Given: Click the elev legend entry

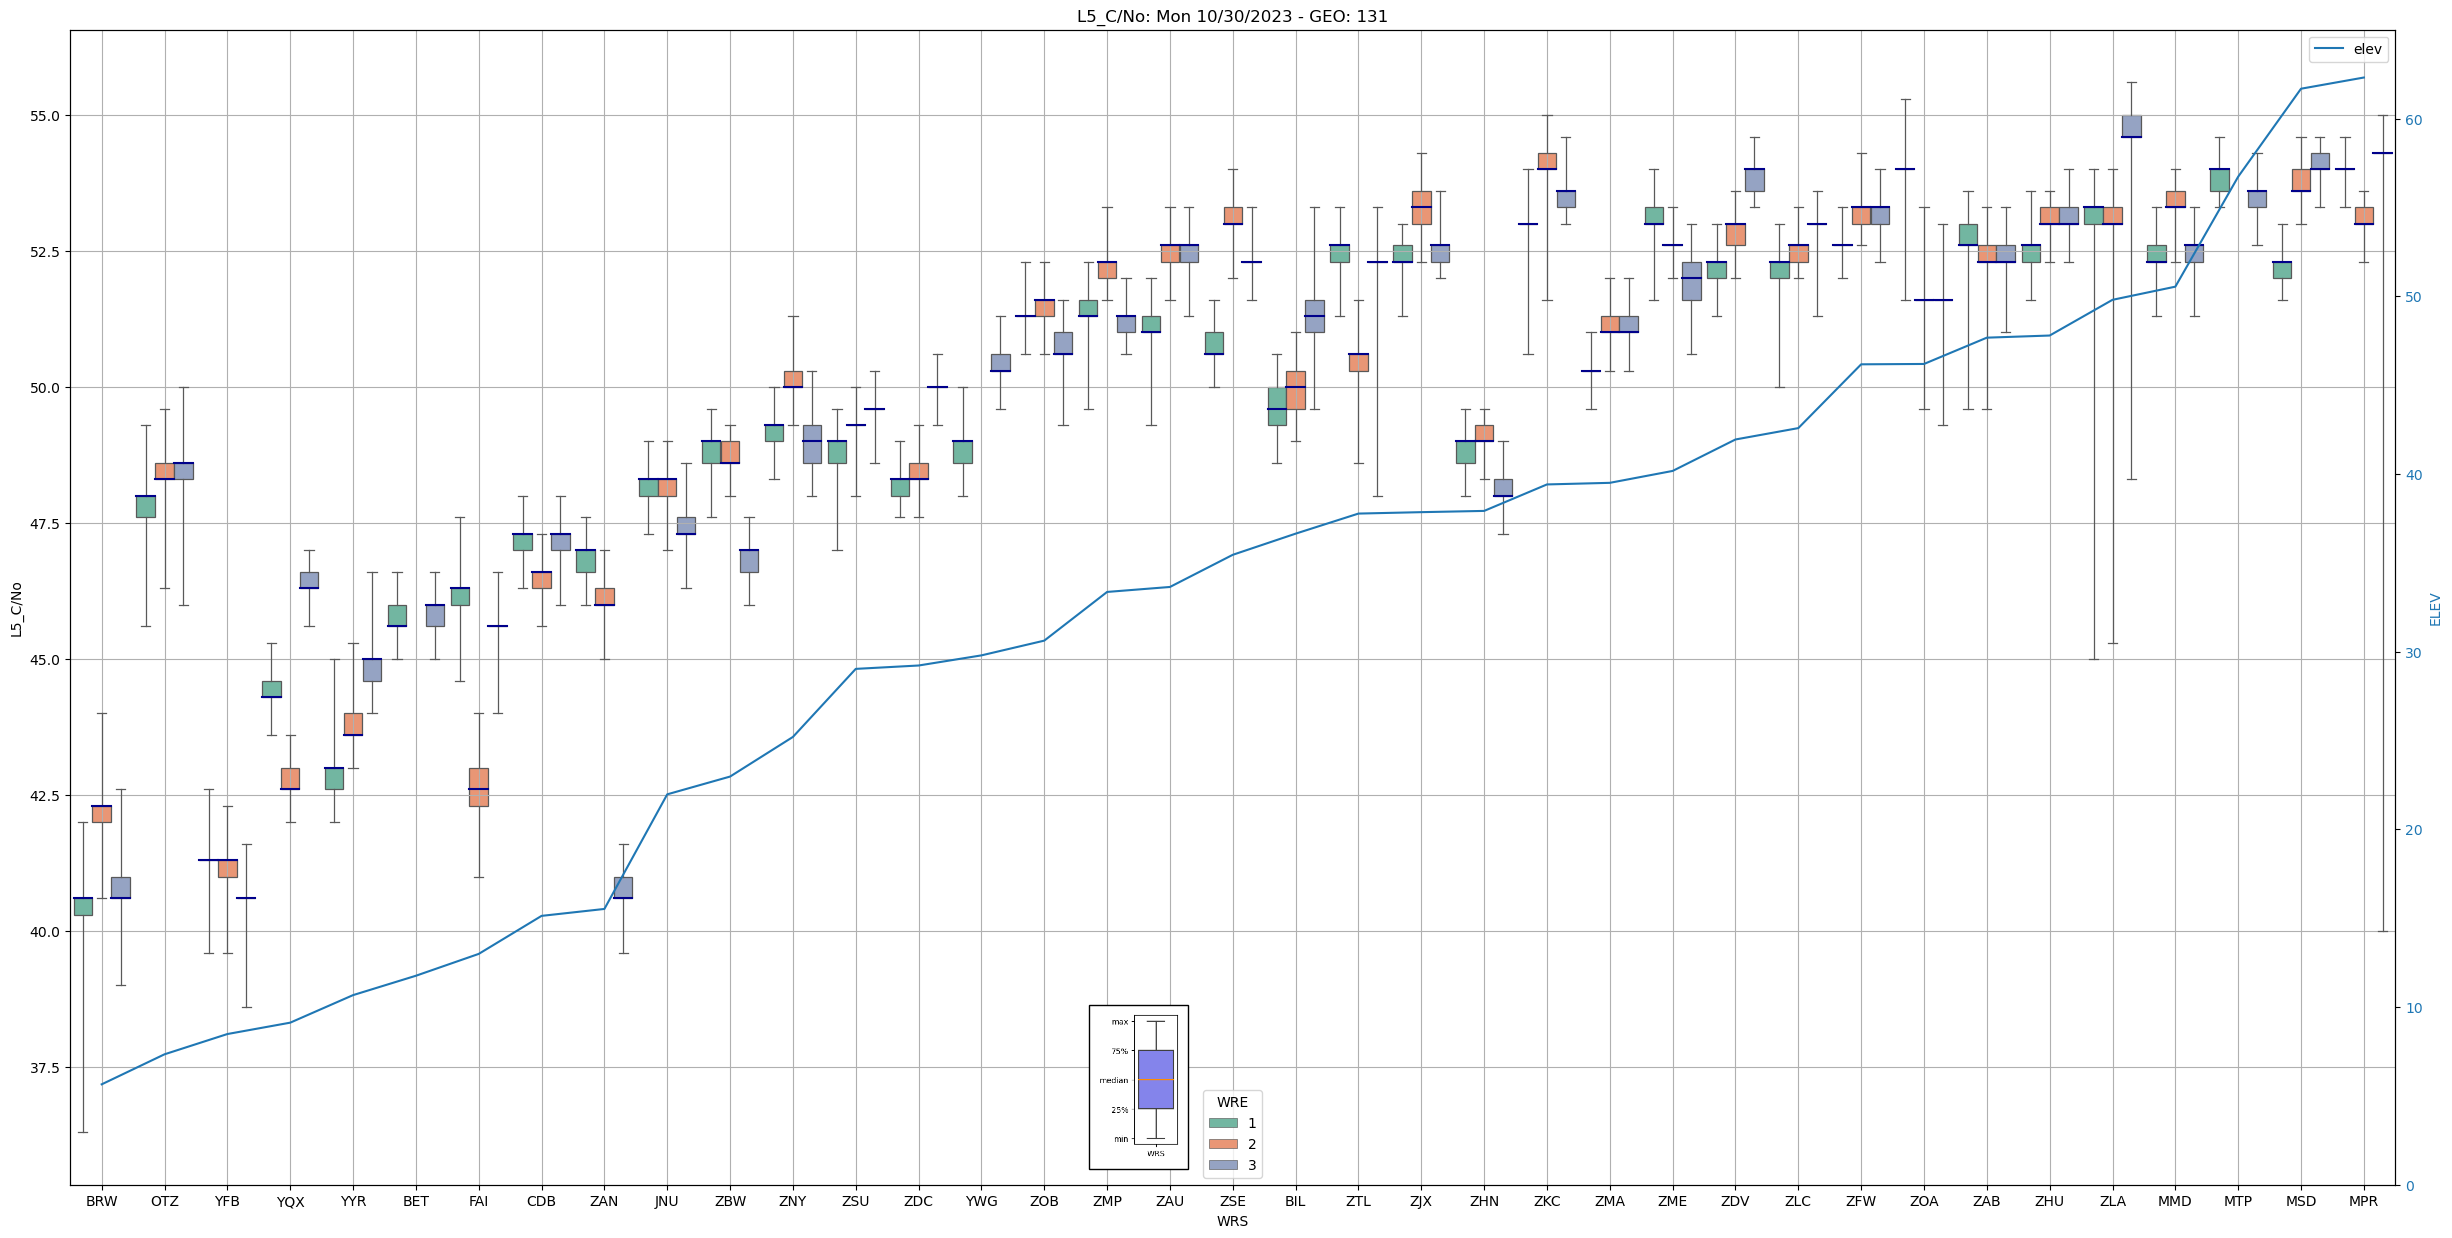Looking at the screenshot, I should (2349, 49).
